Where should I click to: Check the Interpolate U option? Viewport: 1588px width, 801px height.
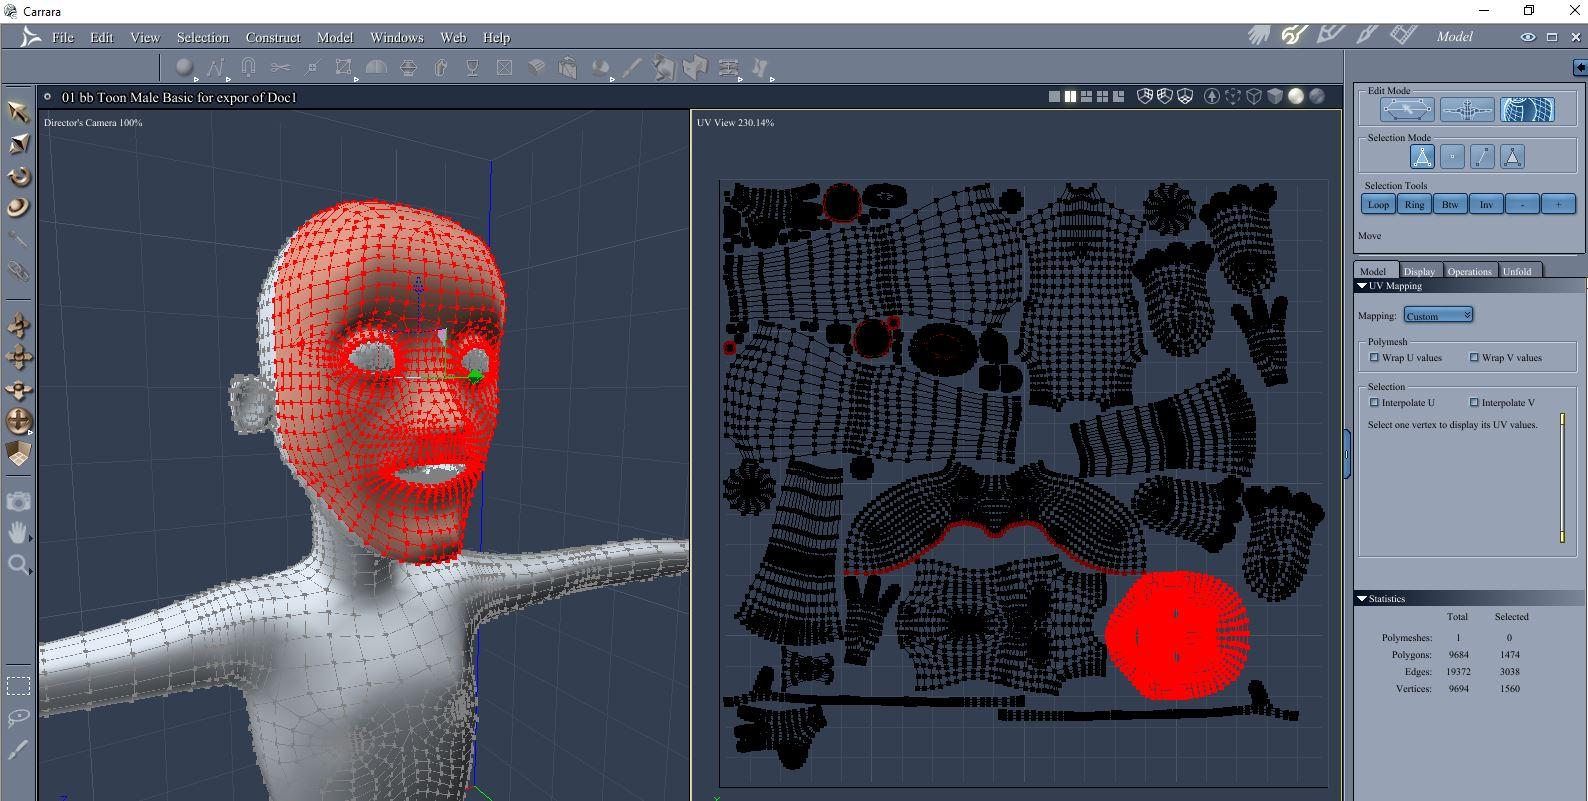[1374, 403]
